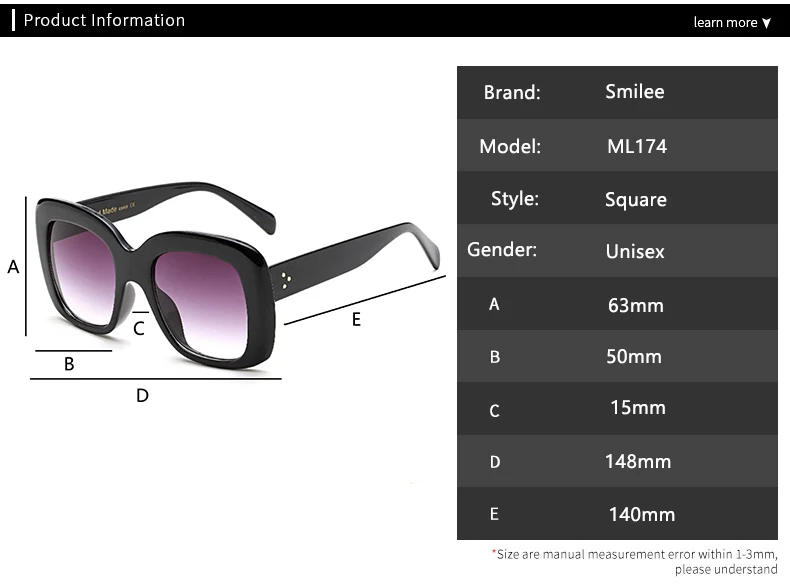Select the '63mm' measurement value
This screenshot has width=790, height=586.
point(635,305)
